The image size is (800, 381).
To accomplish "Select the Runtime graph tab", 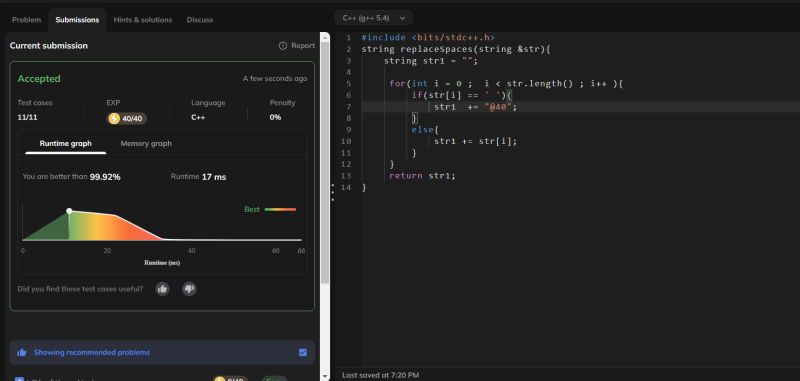I will [x=66, y=143].
